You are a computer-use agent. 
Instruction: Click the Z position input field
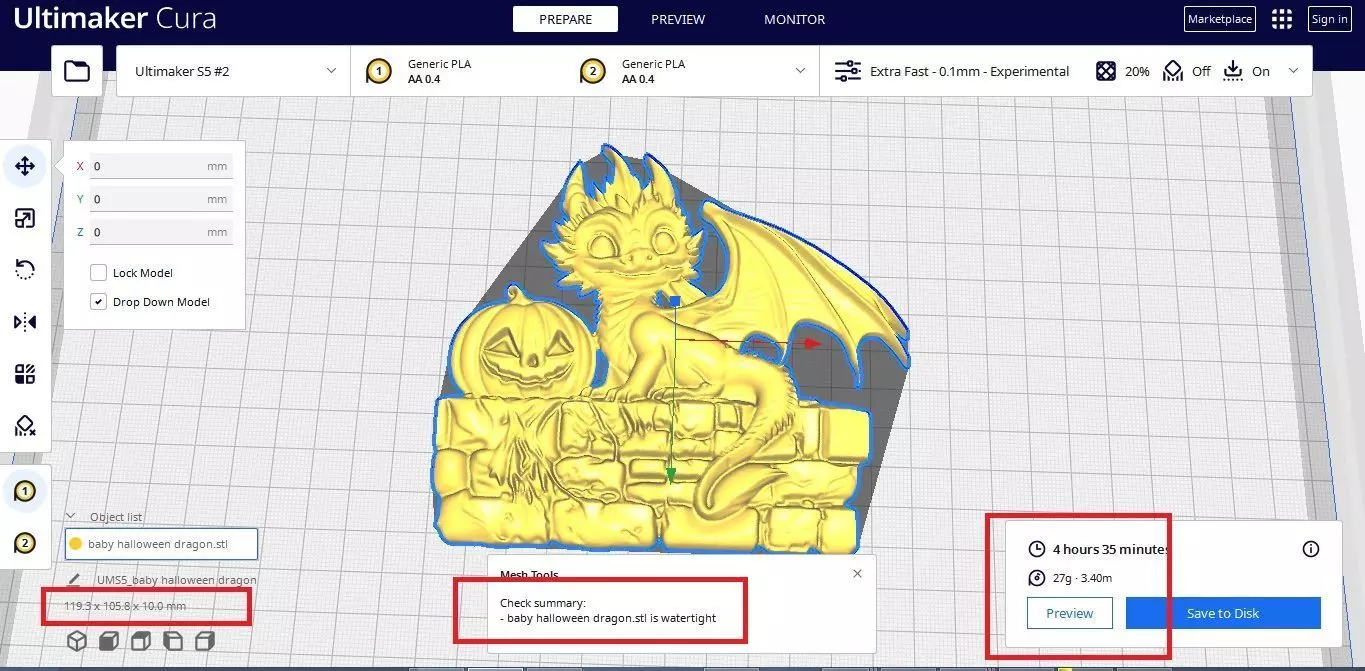point(161,232)
